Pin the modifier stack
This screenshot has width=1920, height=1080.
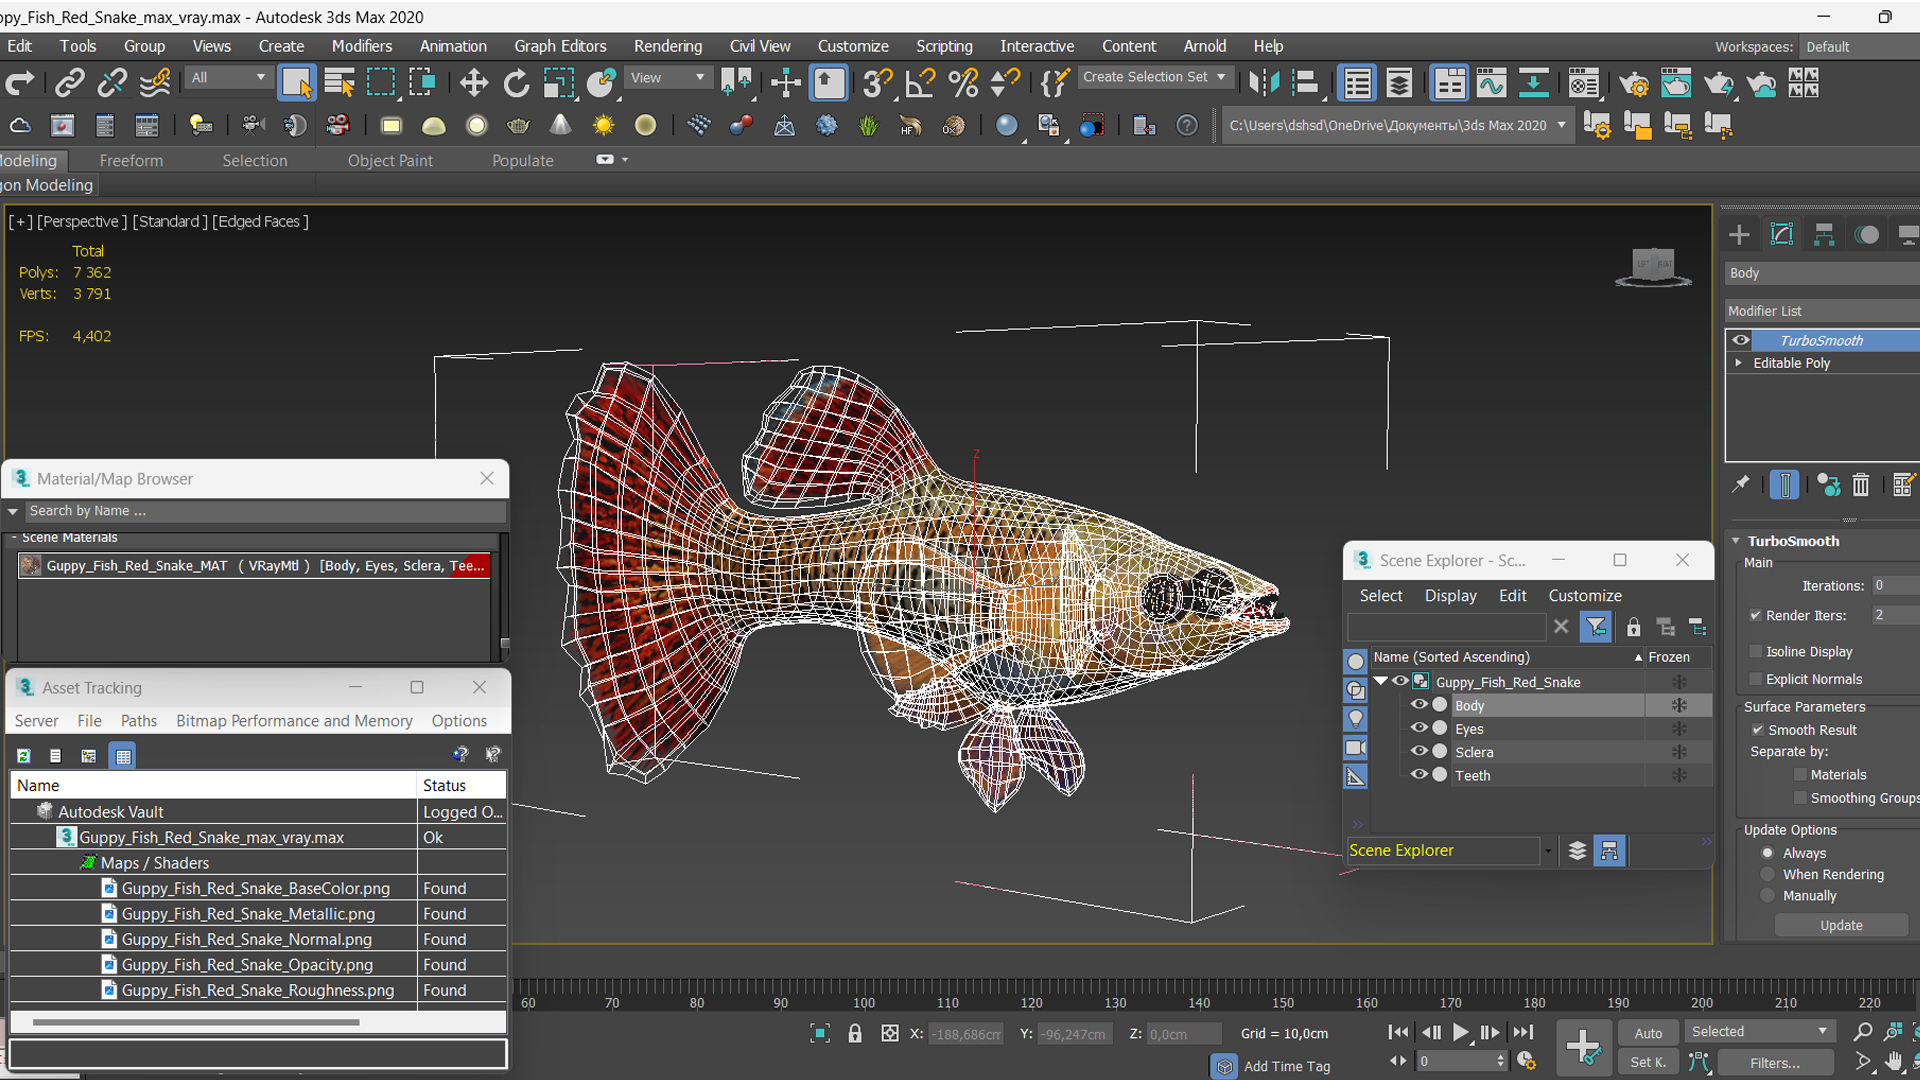pyautogui.click(x=1740, y=485)
